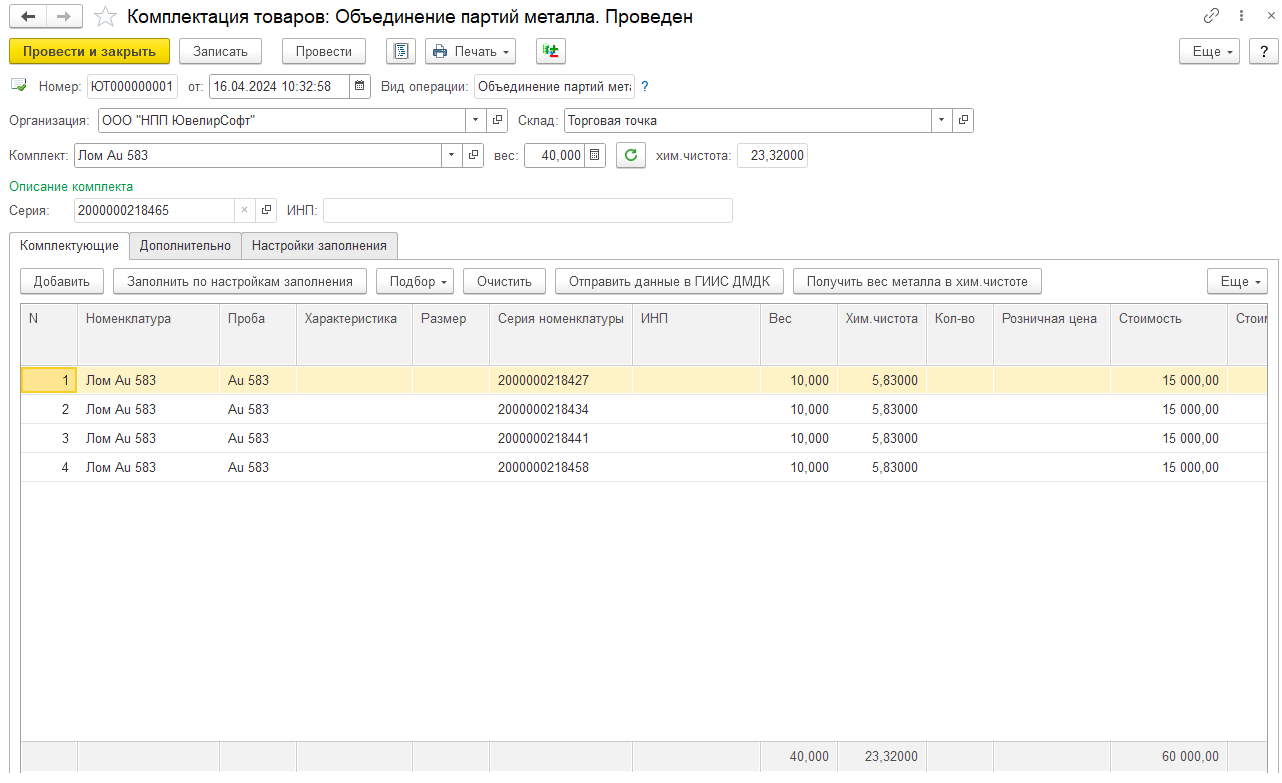Click Получить вес металла в хим.чистоте

(917, 282)
